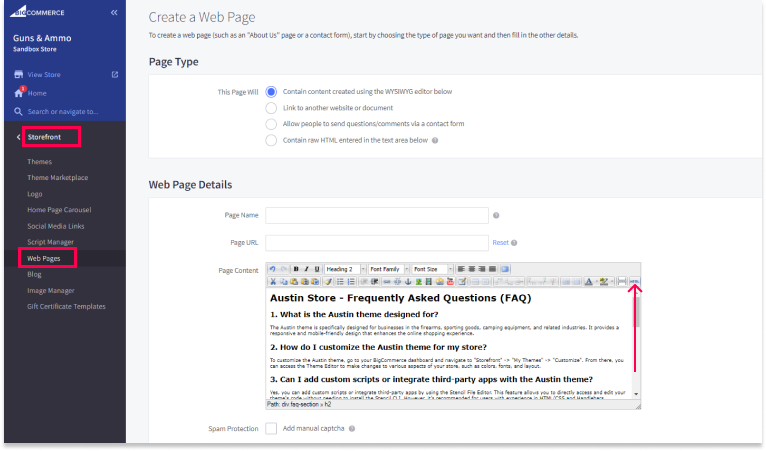766x451 pixels.
Task: Insert a horizontal rule in the editor
Action: [x=622, y=281]
